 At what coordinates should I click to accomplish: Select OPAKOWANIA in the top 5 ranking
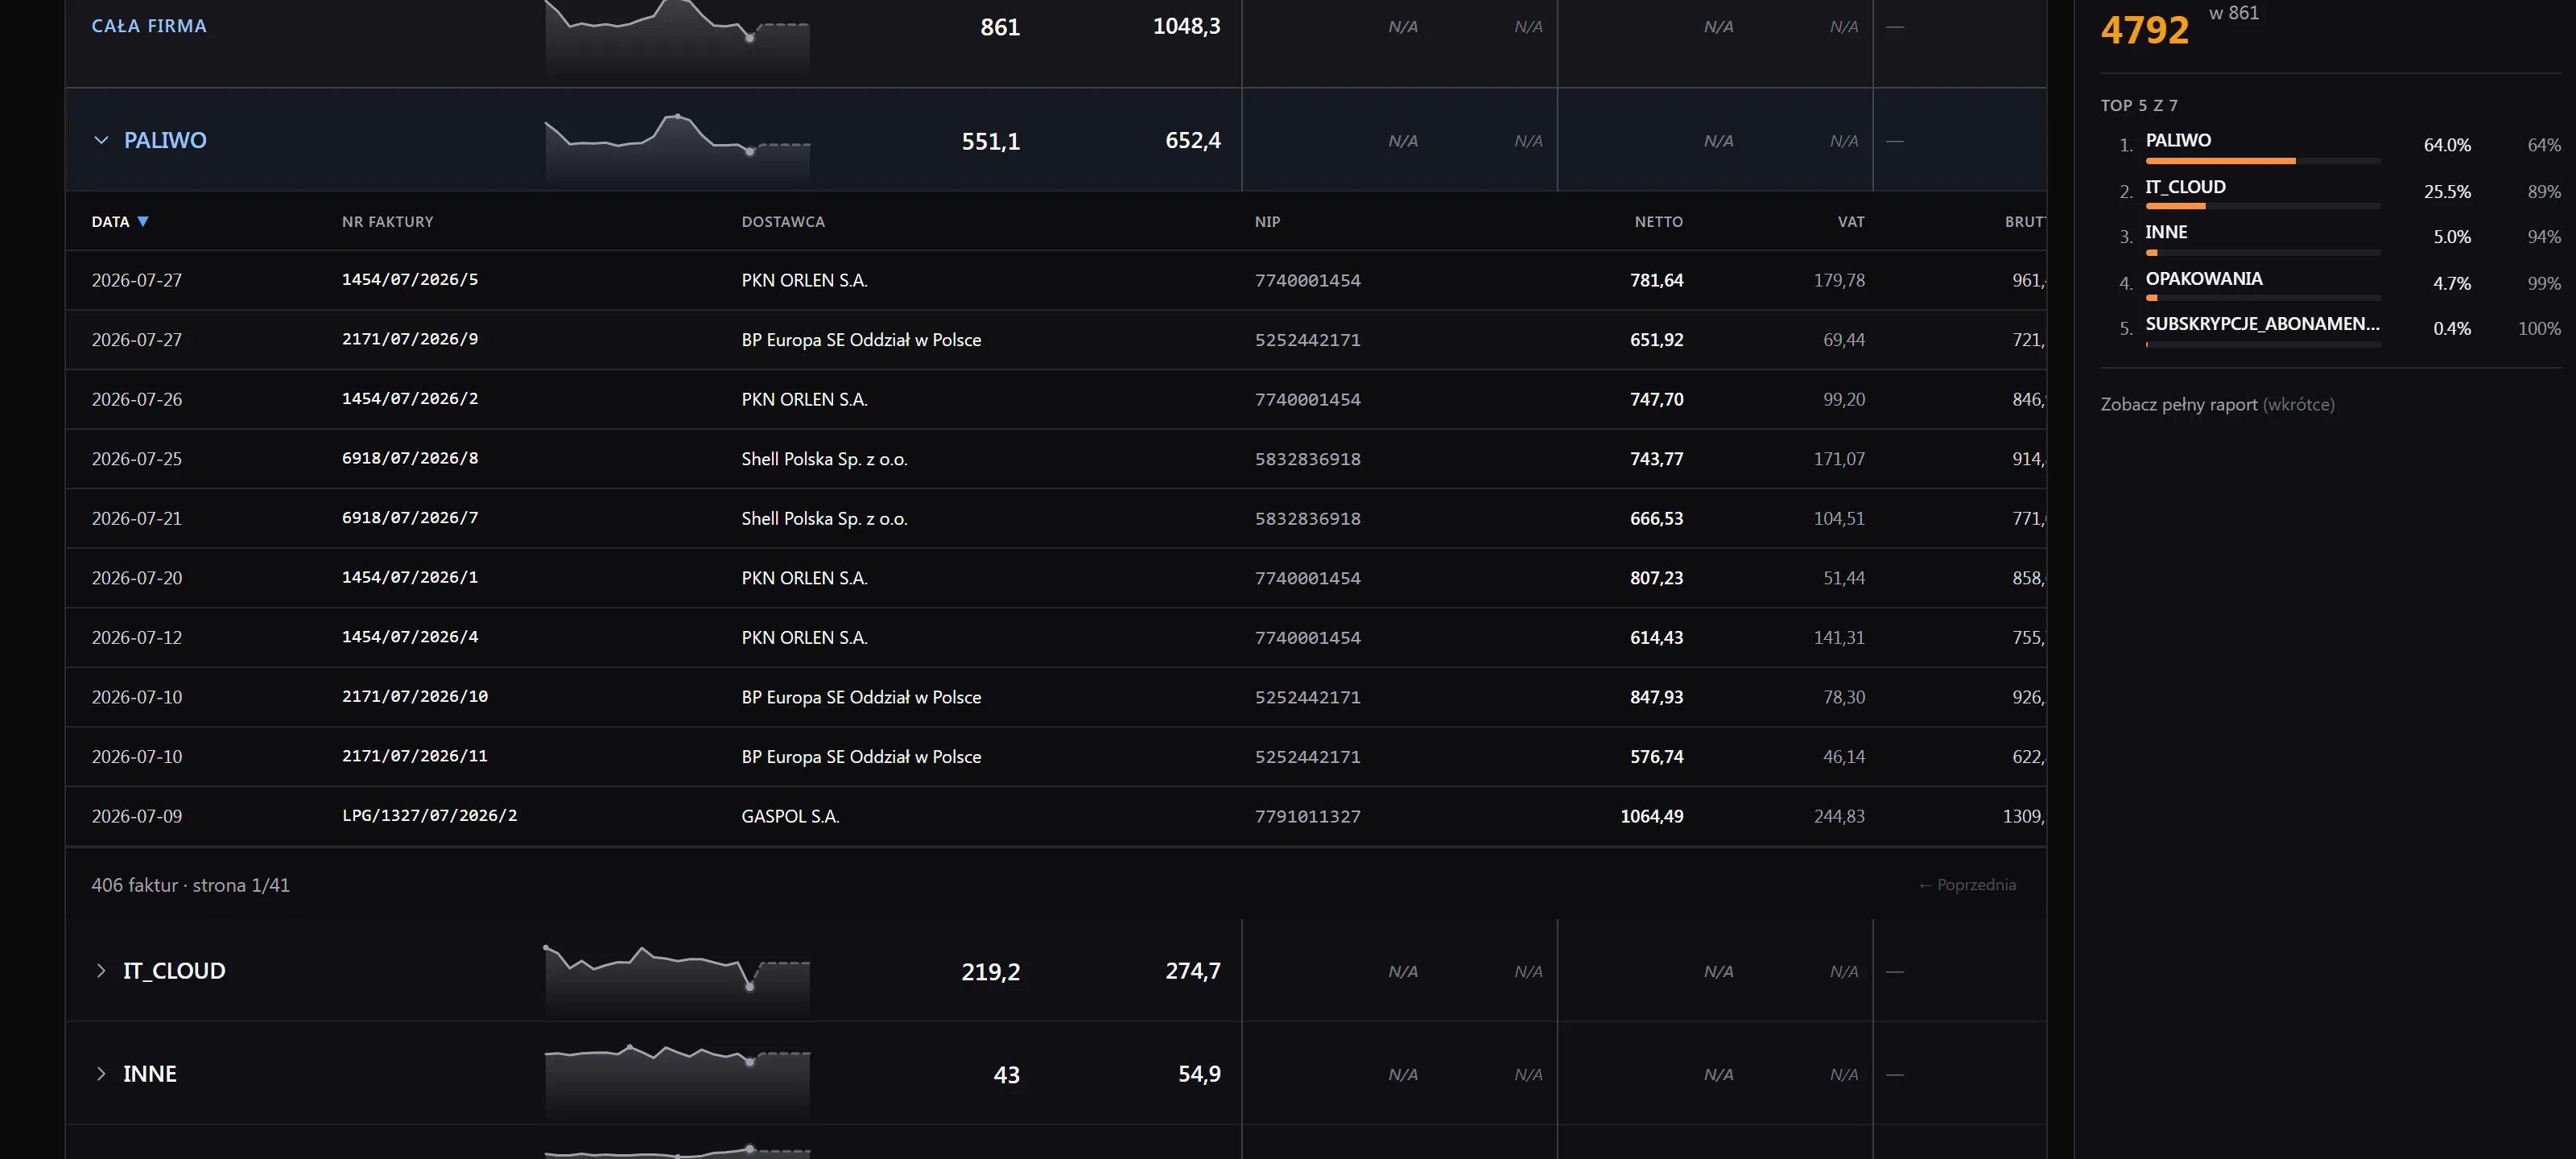point(2204,279)
